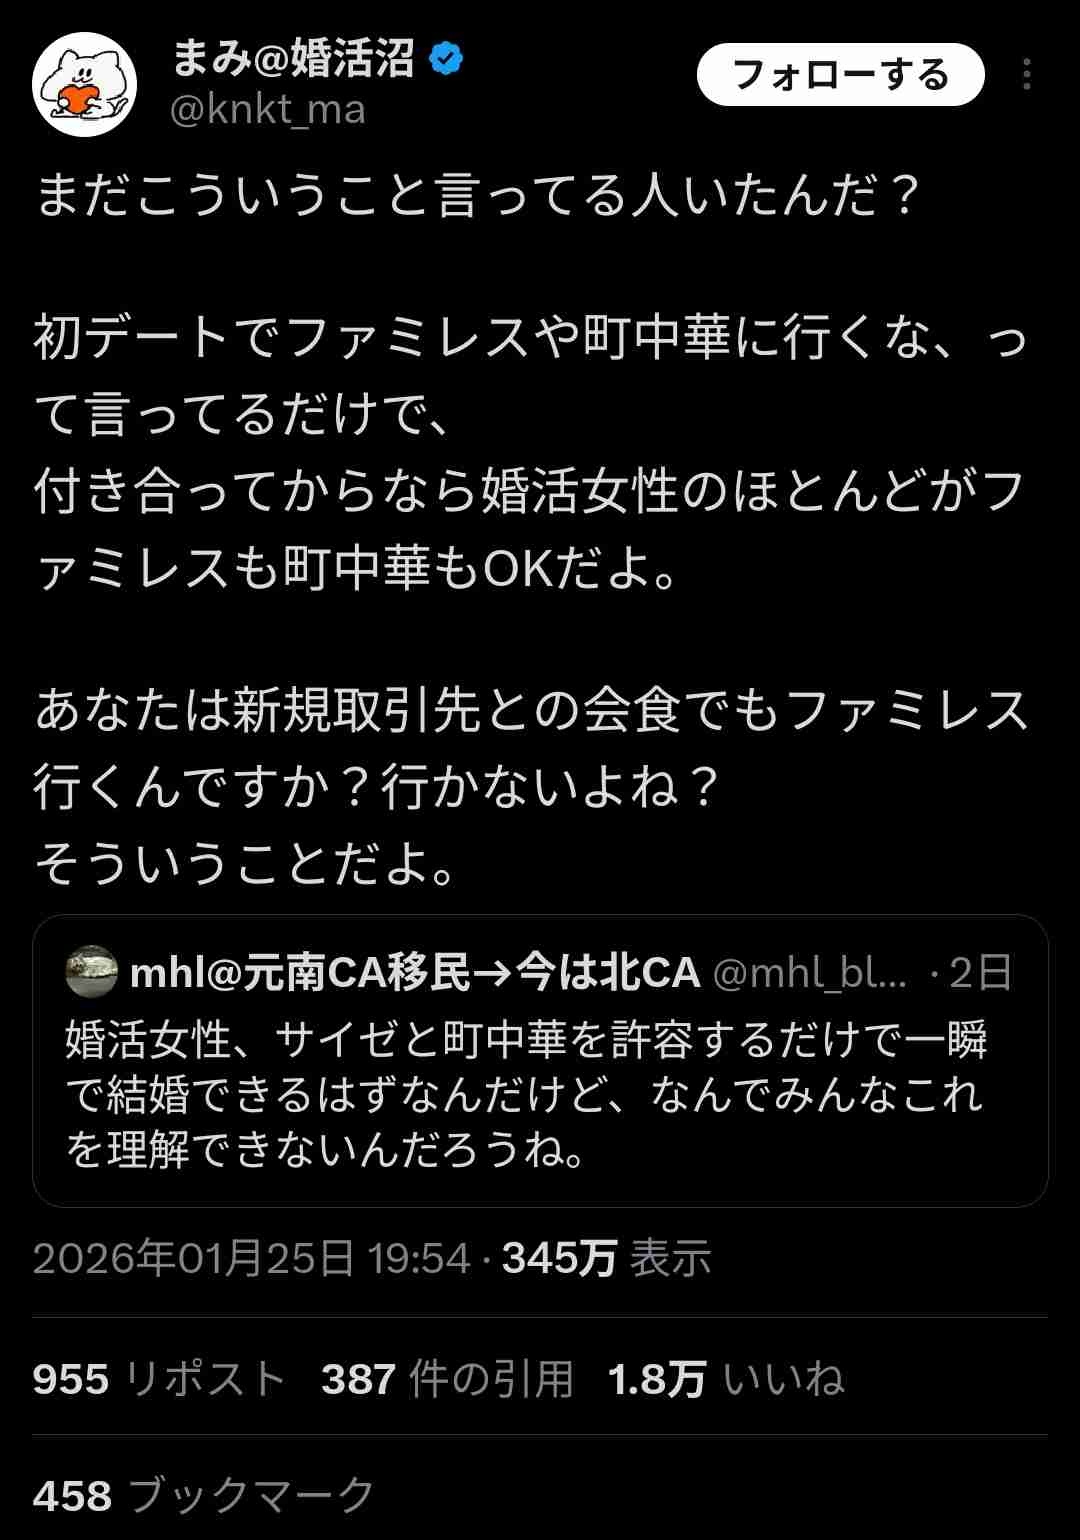Viewport: 1080px width, 1540px height.
Task: Click the quoted tweet's 2日 timestamp
Action: (979, 972)
